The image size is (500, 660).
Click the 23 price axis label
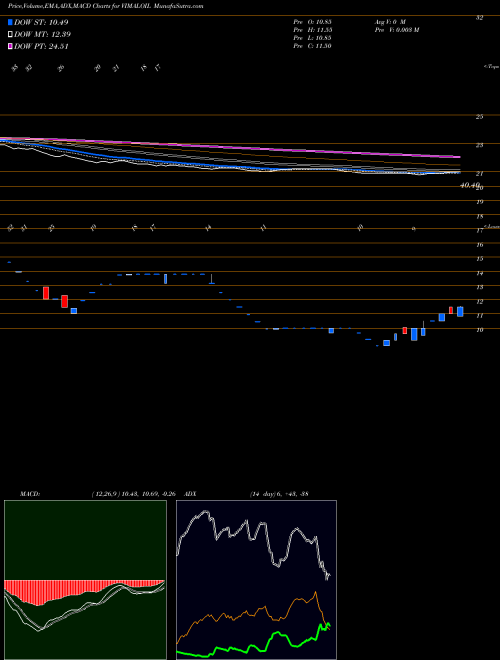[479, 145]
